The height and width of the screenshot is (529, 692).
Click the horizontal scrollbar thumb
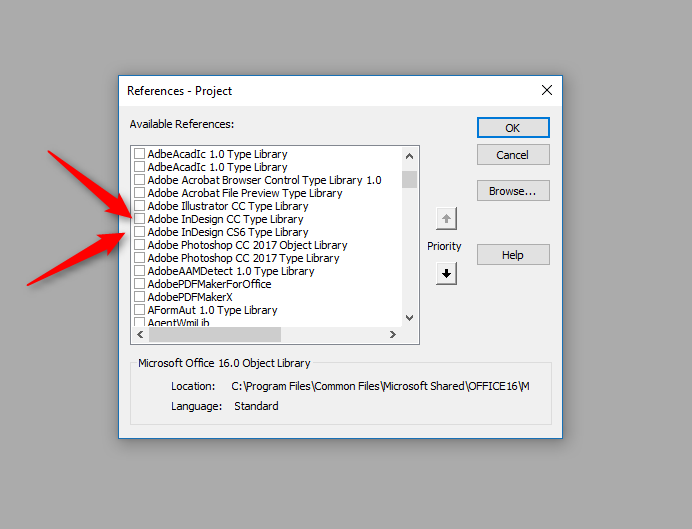tap(215, 334)
